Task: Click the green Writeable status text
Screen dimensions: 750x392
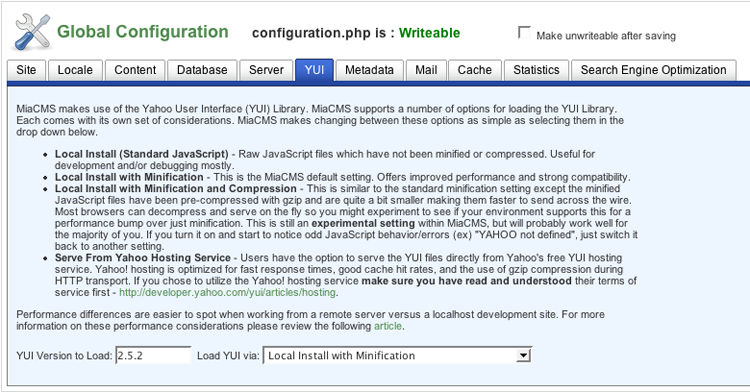Action: (x=430, y=33)
